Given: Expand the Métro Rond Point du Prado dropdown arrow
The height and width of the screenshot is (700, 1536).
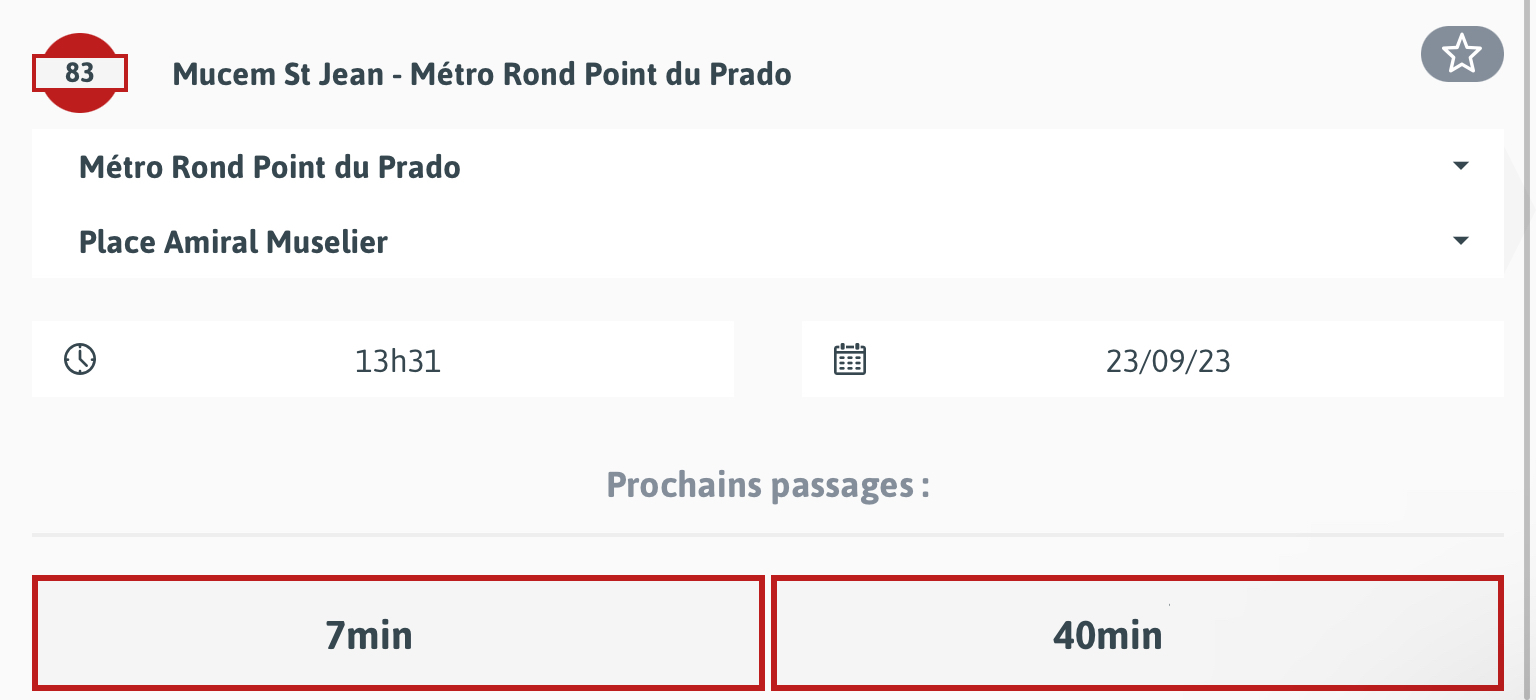Looking at the screenshot, I should coord(1460,166).
